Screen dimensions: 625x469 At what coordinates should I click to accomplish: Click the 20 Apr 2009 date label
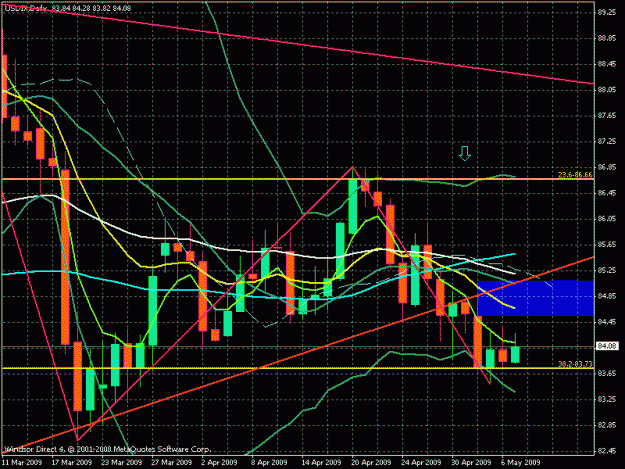pyautogui.click(x=371, y=463)
